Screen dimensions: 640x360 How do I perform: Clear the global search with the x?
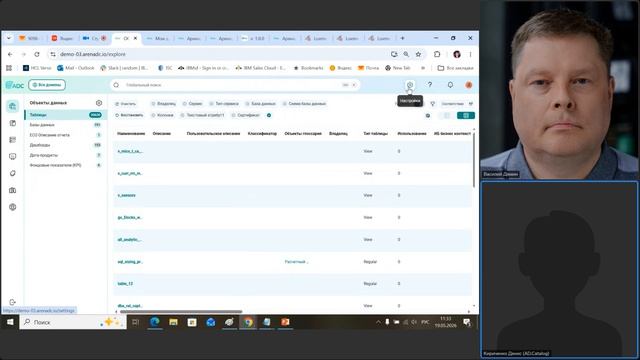coord(354,85)
